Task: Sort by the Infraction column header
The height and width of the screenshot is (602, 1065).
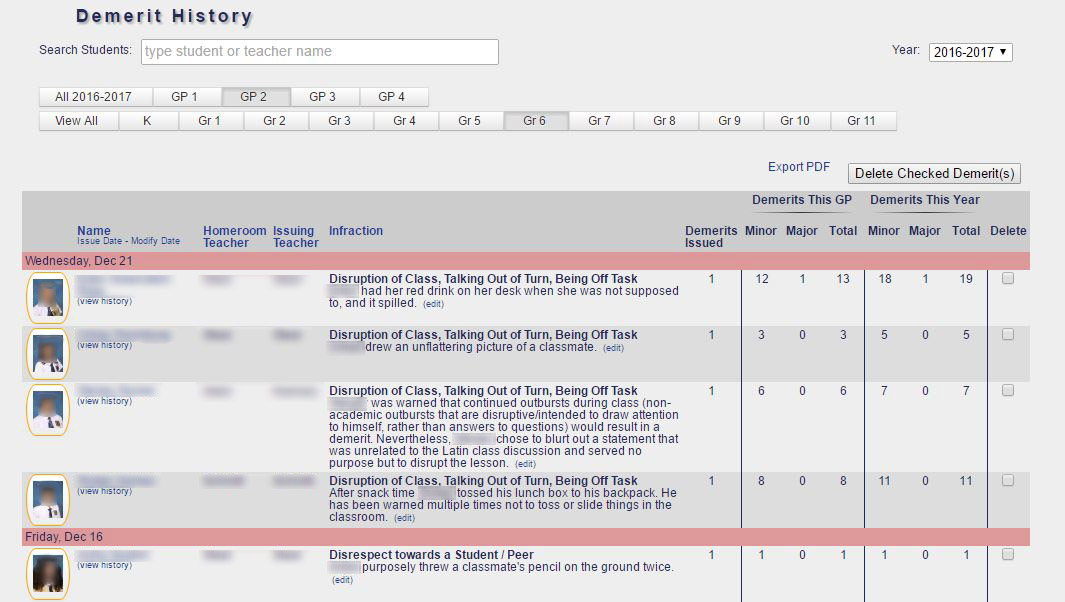Action: [356, 231]
